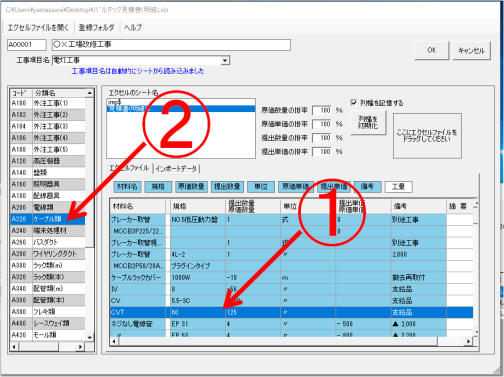This screenshot has width=504, height=377.
Task: Select category A260 バスダクト
Action: 48,242
